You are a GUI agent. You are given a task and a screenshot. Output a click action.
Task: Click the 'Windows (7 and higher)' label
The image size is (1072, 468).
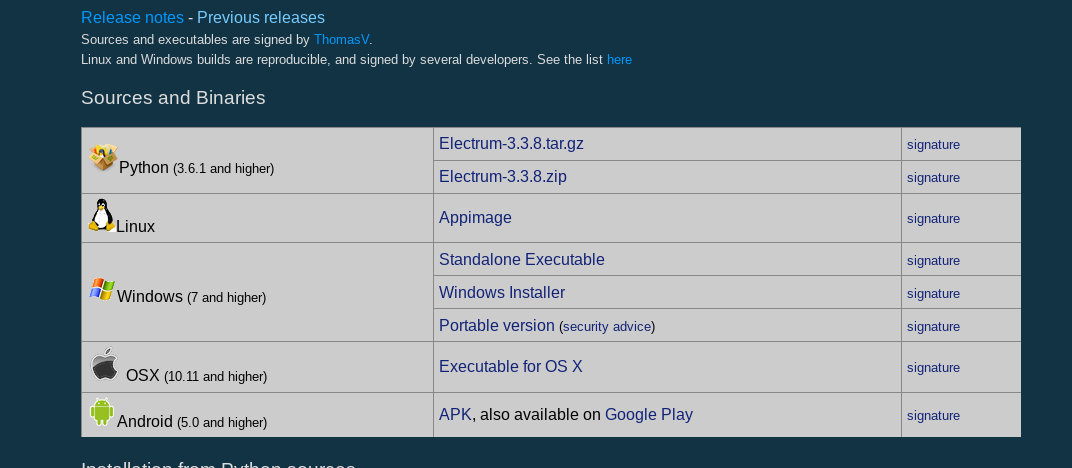[x=191, y=297]
